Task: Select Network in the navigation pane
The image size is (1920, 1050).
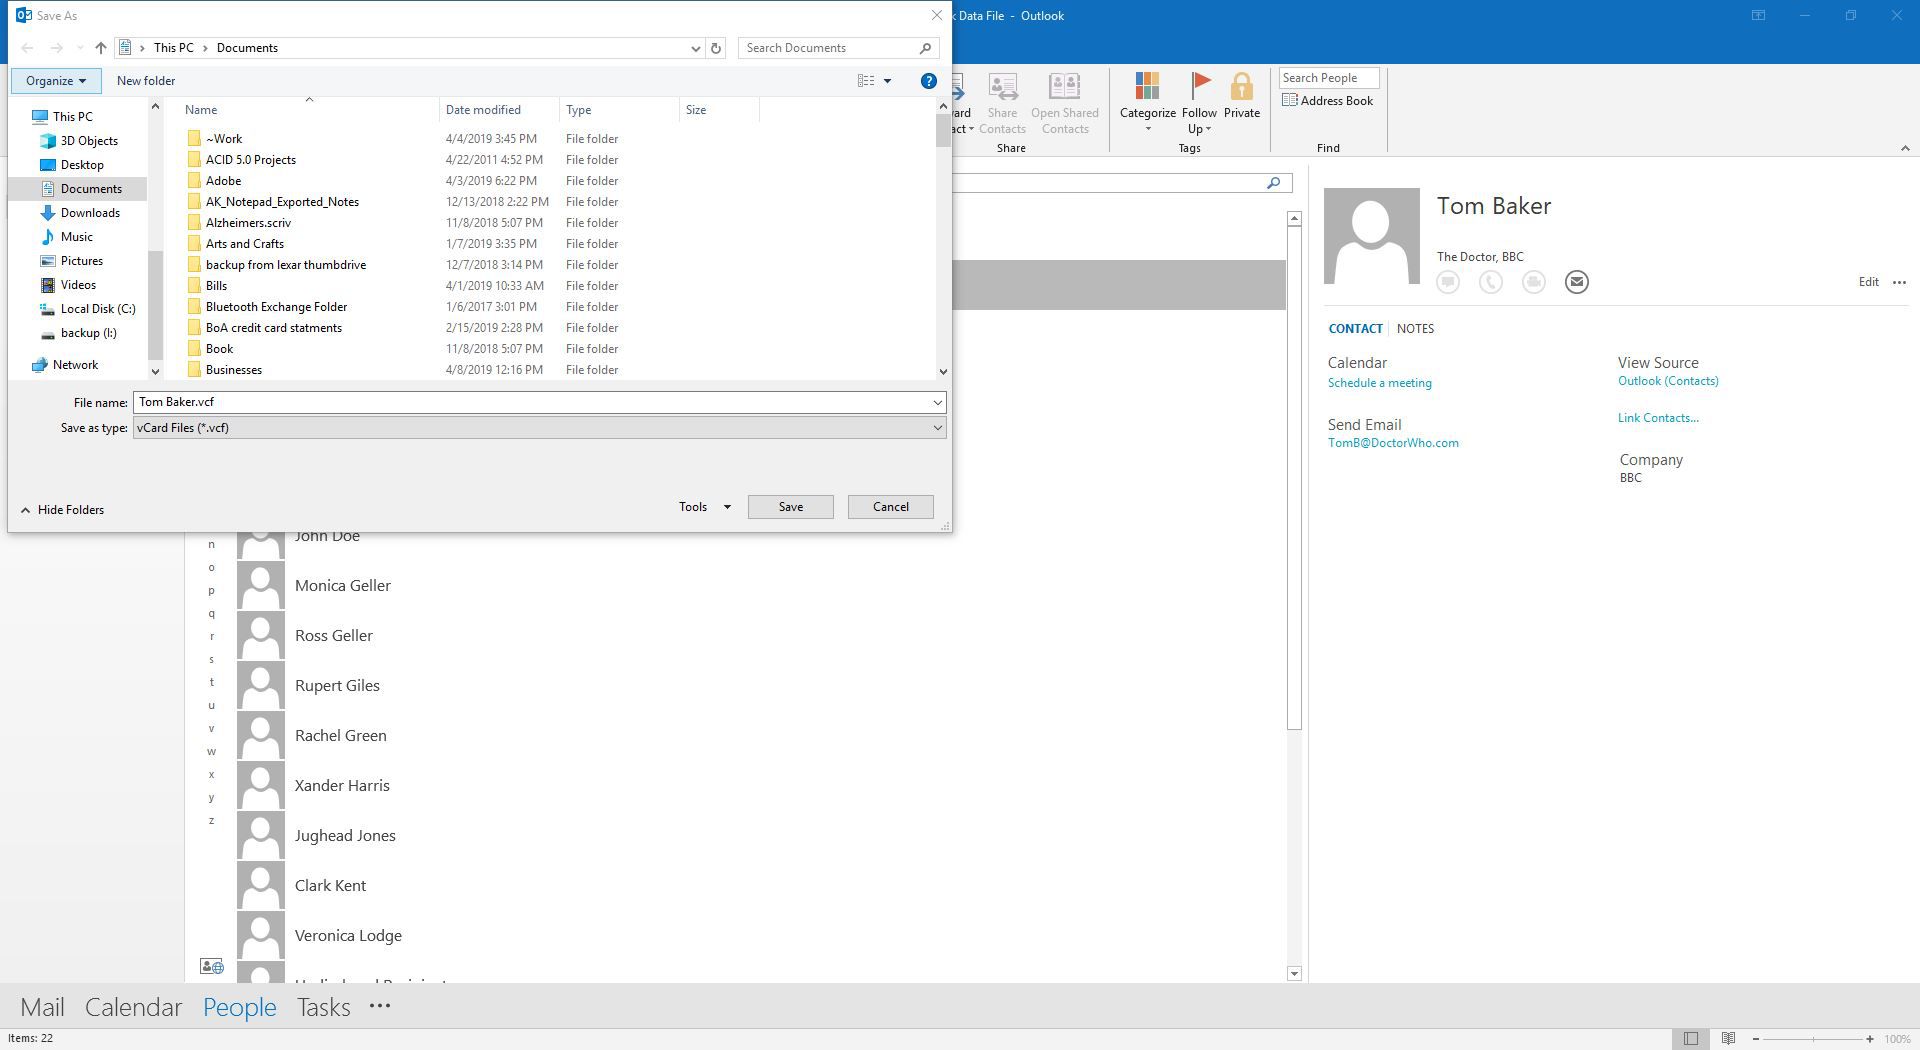Action: (75, 365)
